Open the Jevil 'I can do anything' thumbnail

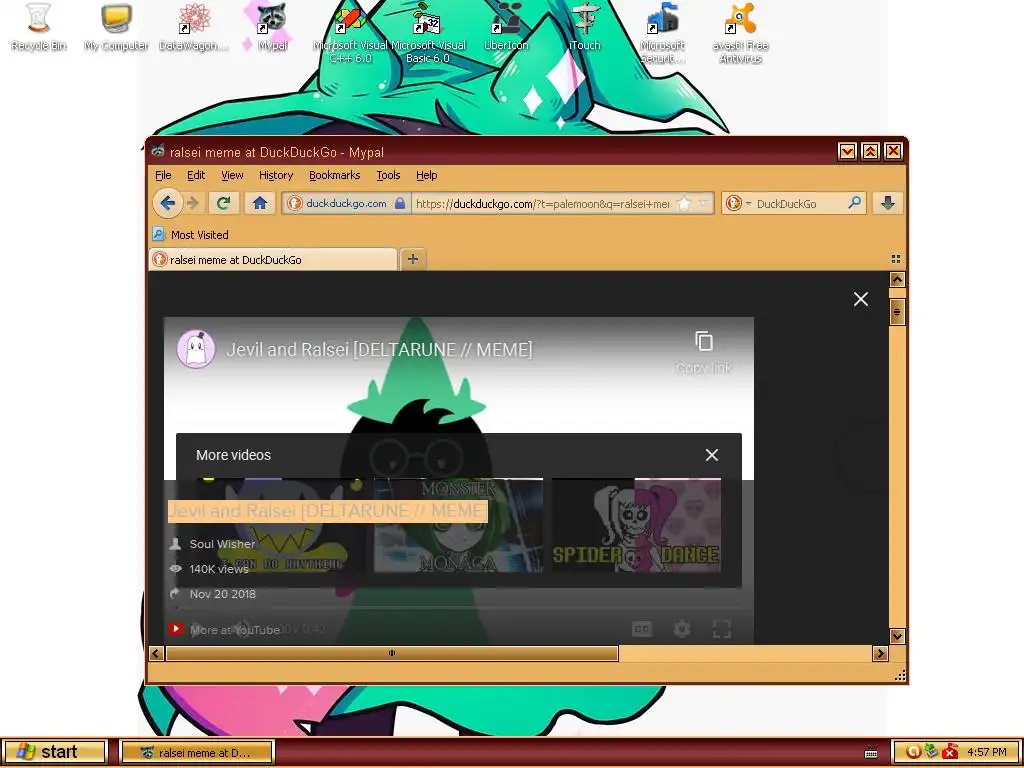280,525
